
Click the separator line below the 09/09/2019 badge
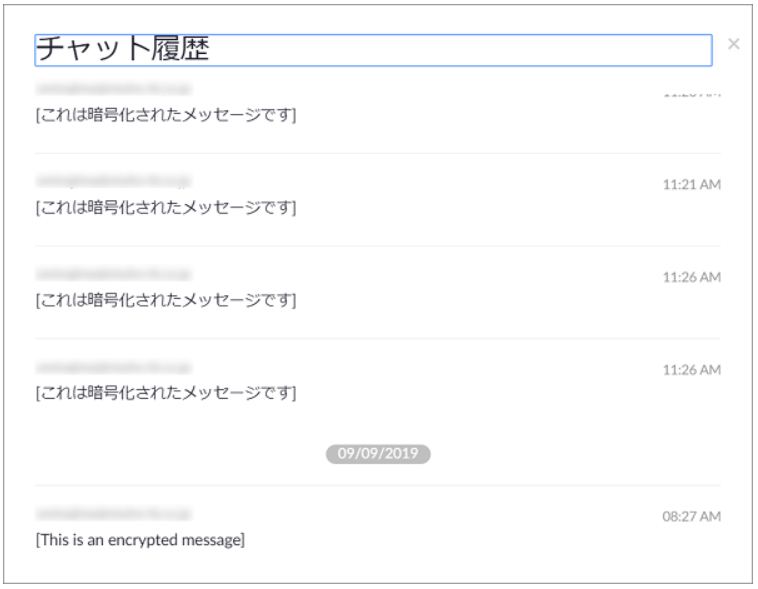coord(378,486)
